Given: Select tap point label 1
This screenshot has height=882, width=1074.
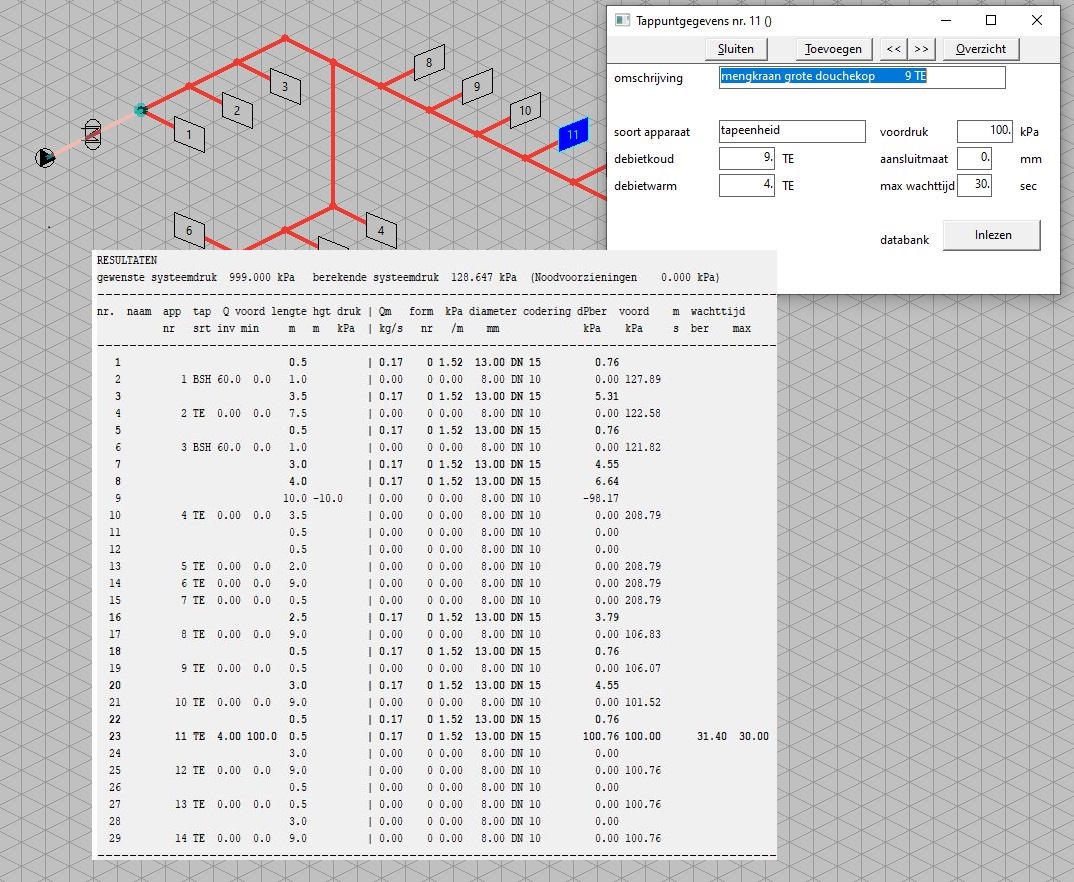Looking at the screenshot, I should 188,133.
